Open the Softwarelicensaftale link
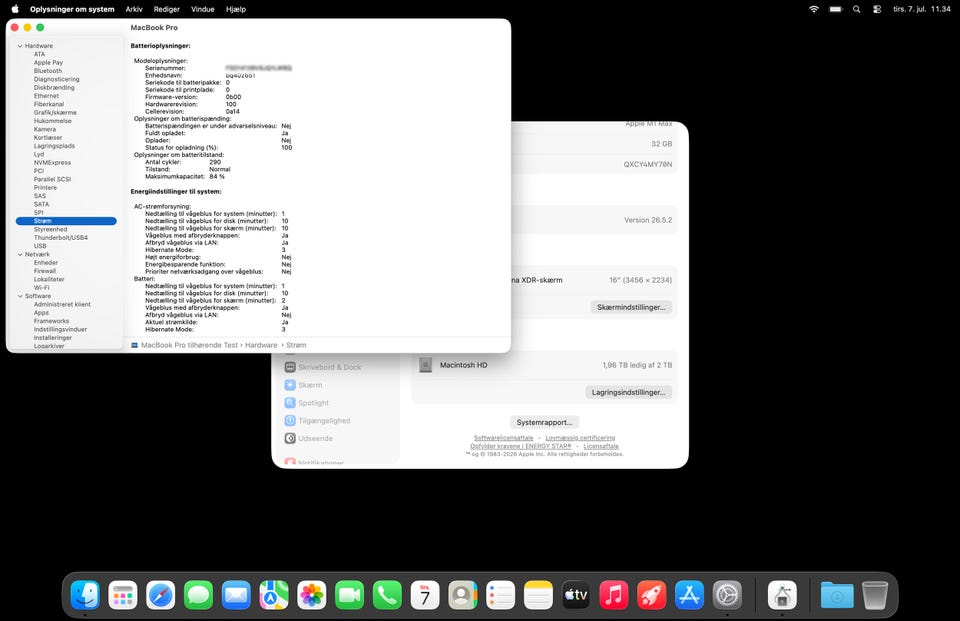The height and width of the screenshot is (621, 960). tap(503, 438)
